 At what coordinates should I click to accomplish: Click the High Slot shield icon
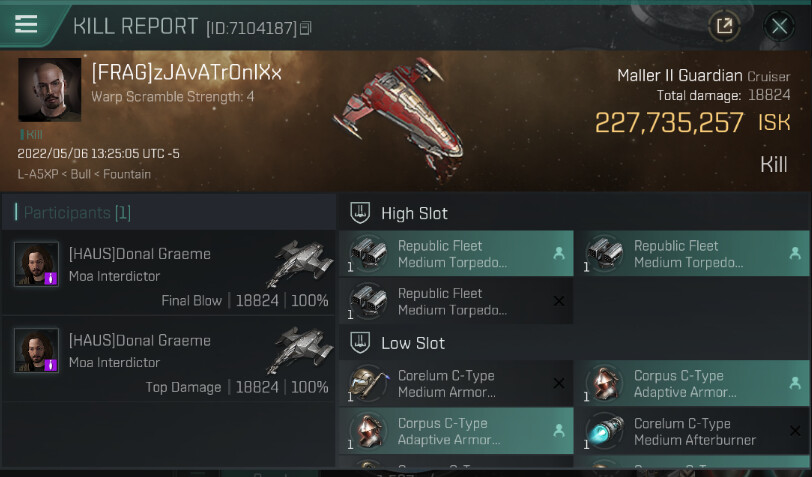360,213
